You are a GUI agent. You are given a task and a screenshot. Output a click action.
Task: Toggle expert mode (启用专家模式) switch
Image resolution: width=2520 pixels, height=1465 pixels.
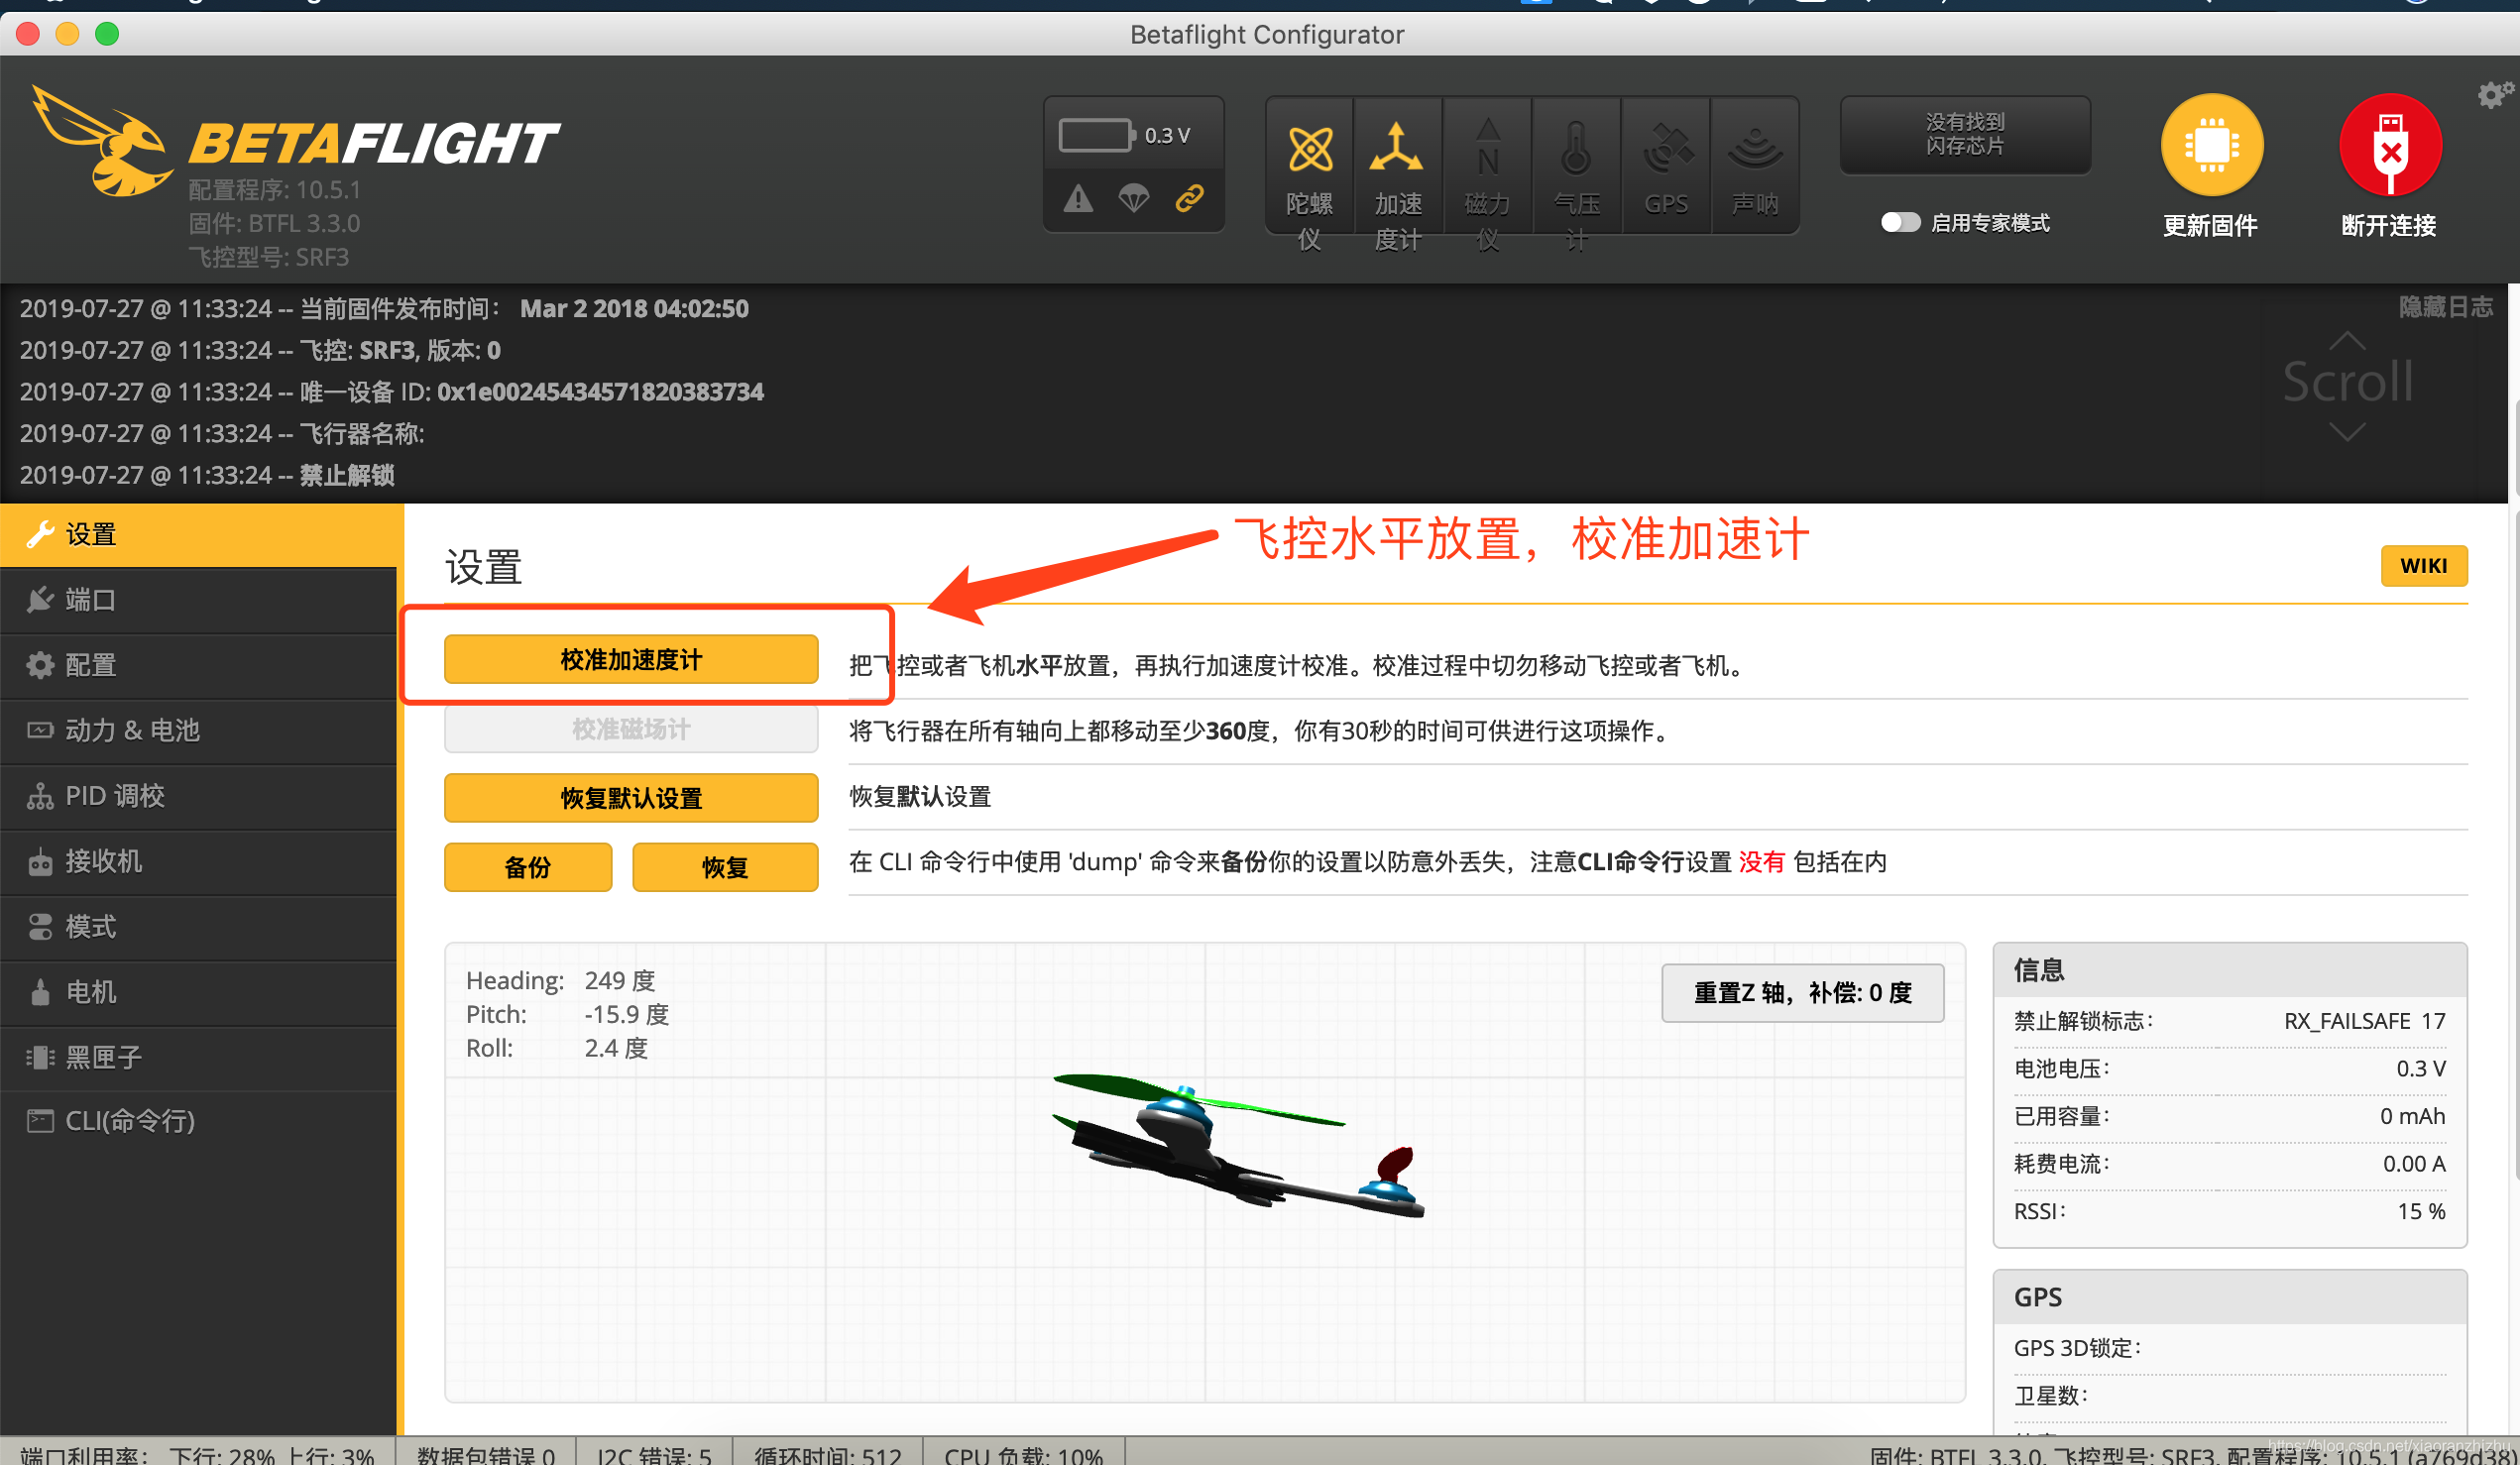click(x=1900, y=222)
